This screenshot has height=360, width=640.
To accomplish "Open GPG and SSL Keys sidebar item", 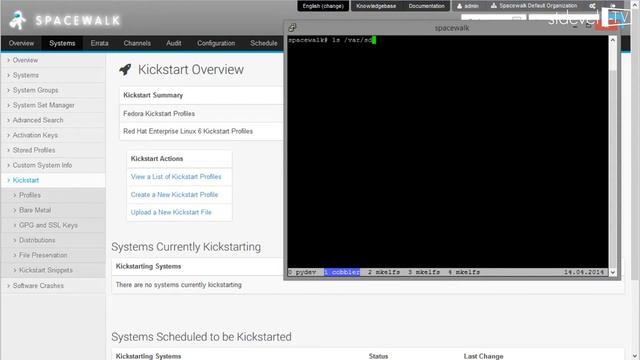I will coord(48,225).
